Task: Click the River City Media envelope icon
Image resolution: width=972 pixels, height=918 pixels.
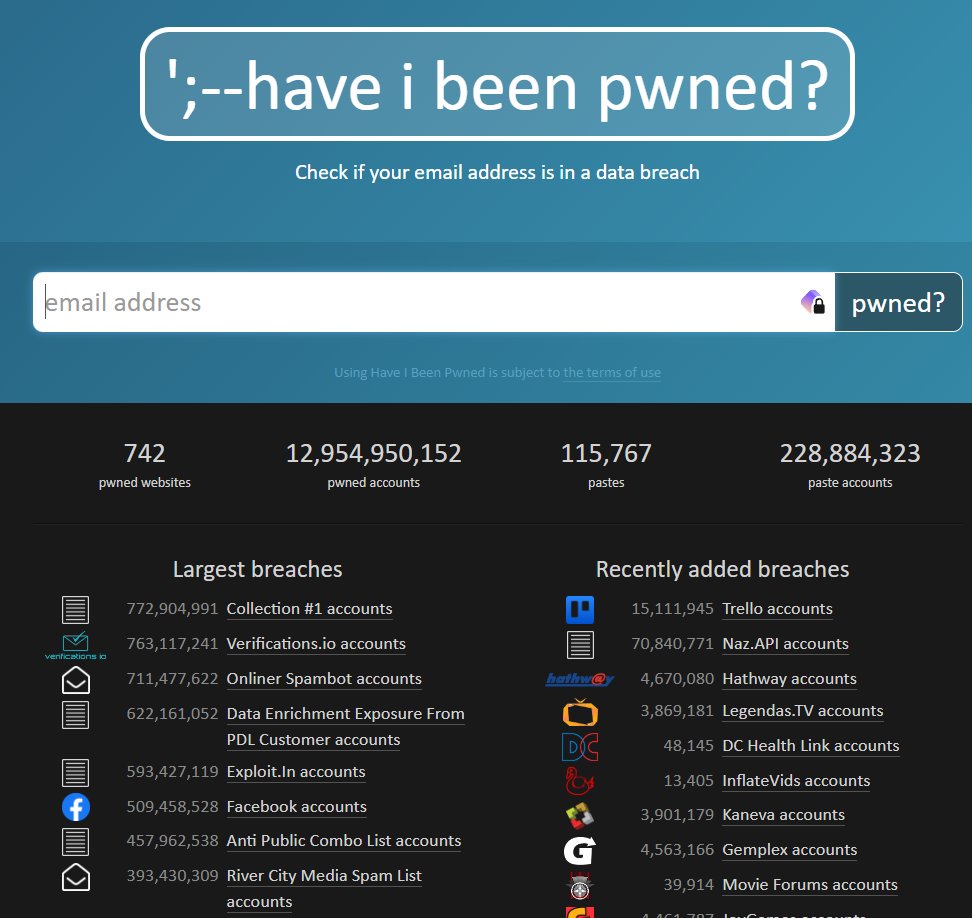Action: tap(76, 877)
